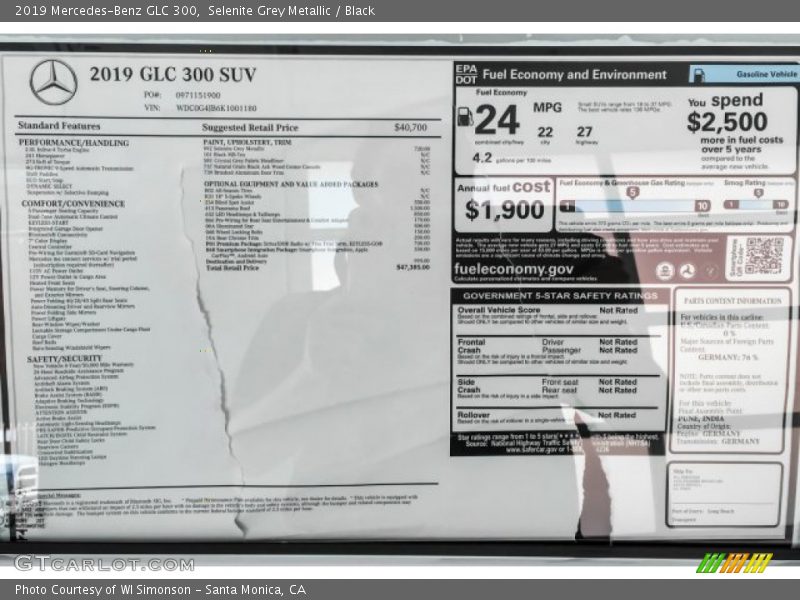Click the 22 city MPG value
The width and height of the screenshot is (800, 600).
[x=545, y=132]
